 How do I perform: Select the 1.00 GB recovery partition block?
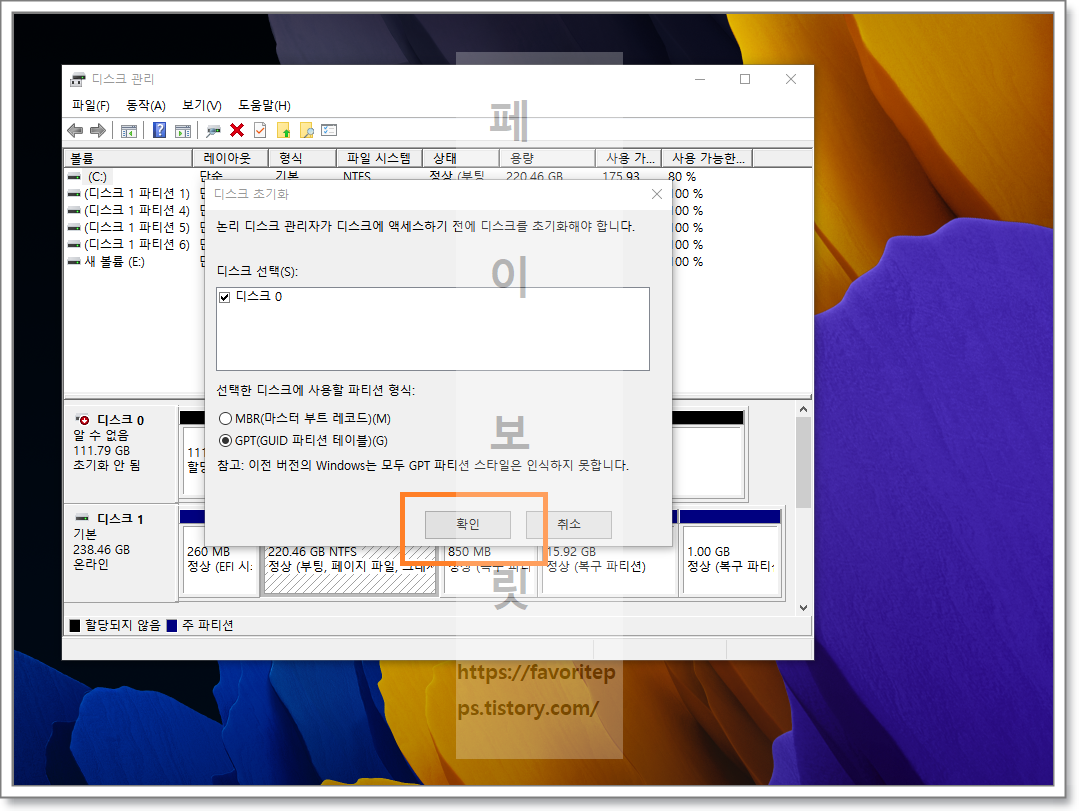point(731,561)
